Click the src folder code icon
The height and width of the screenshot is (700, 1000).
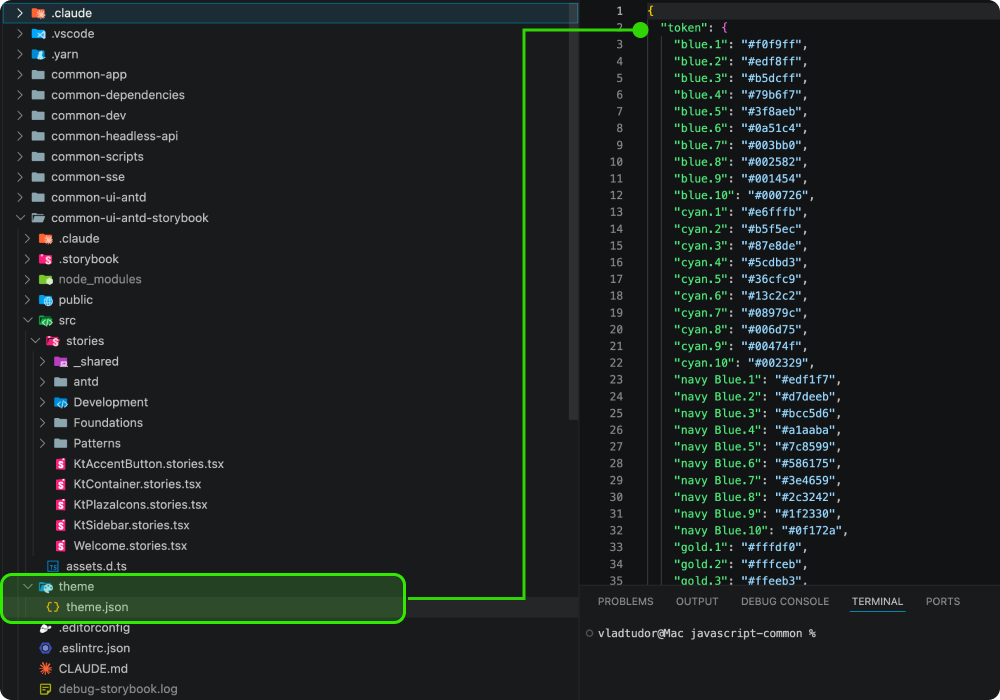[x=45, y=320]
